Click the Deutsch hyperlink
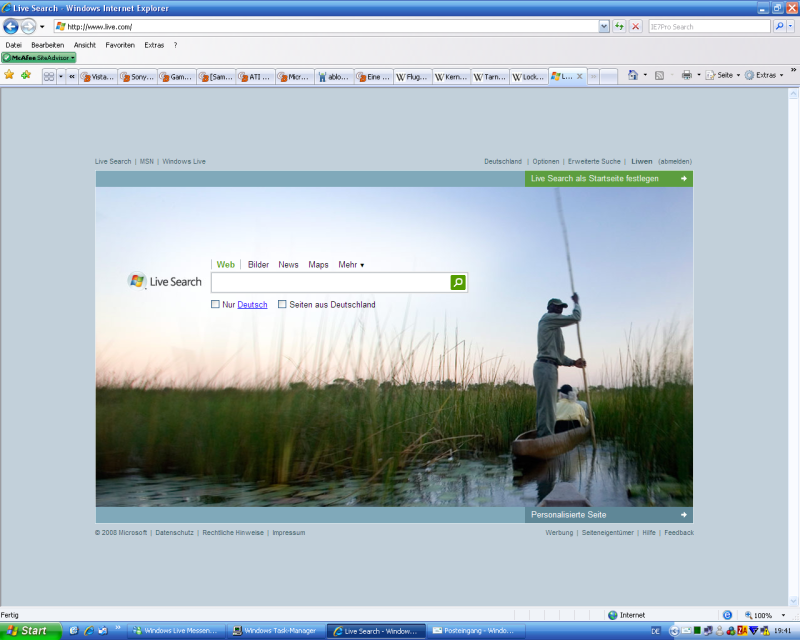The height and width of the screenshot is (640, 800). (252, 305)
